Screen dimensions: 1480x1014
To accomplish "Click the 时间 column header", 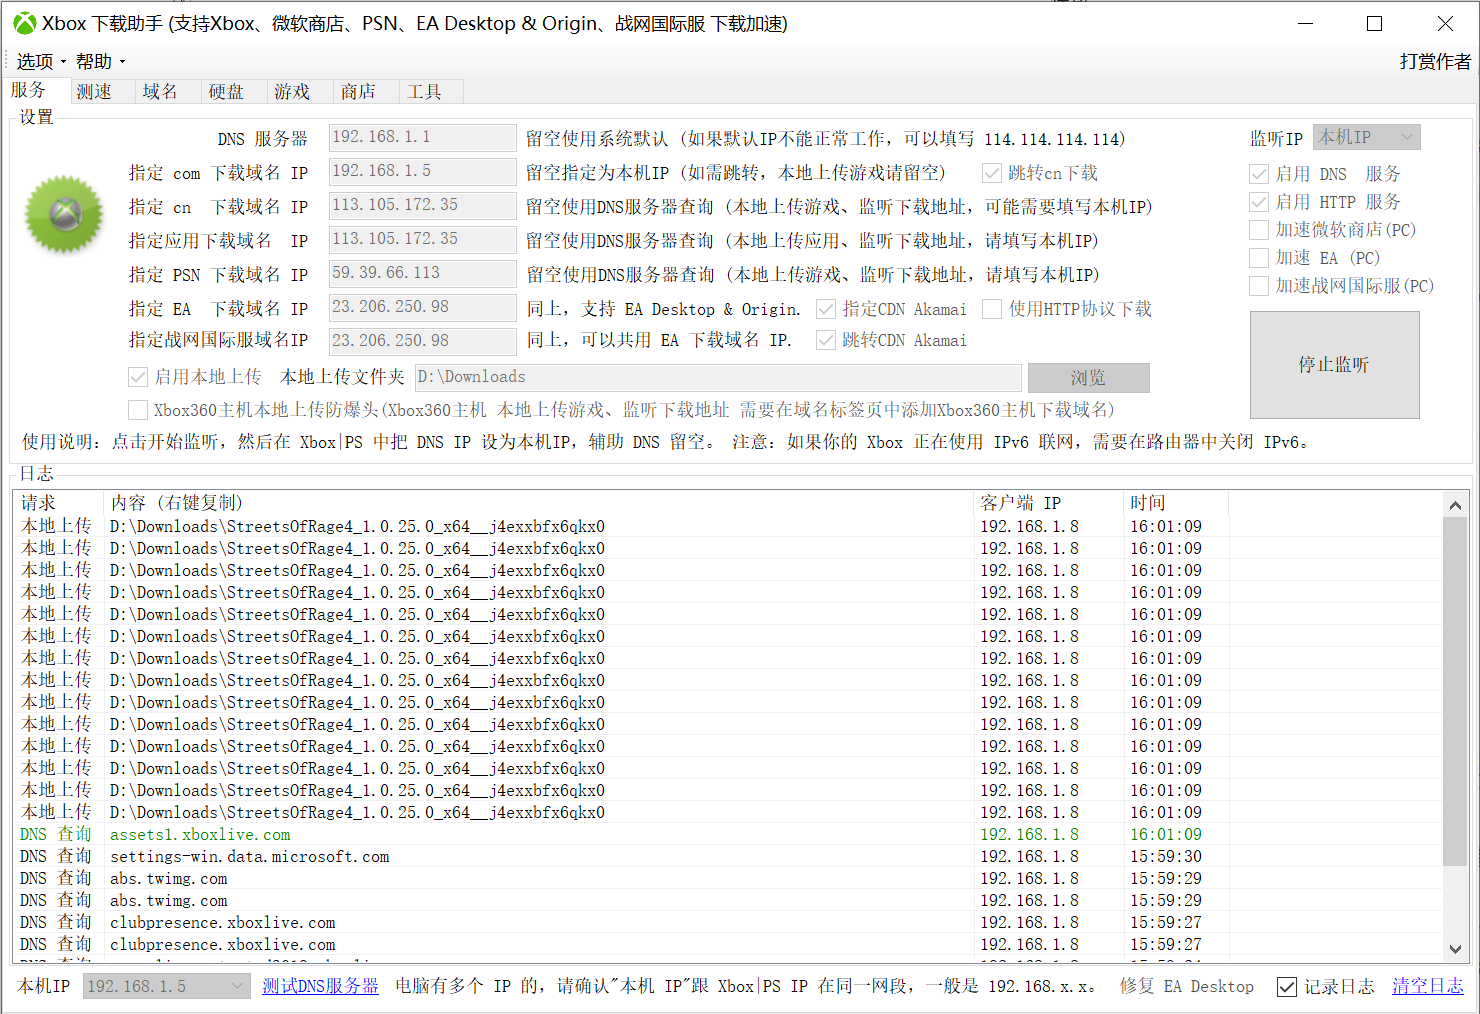I will click(1175, 503).
